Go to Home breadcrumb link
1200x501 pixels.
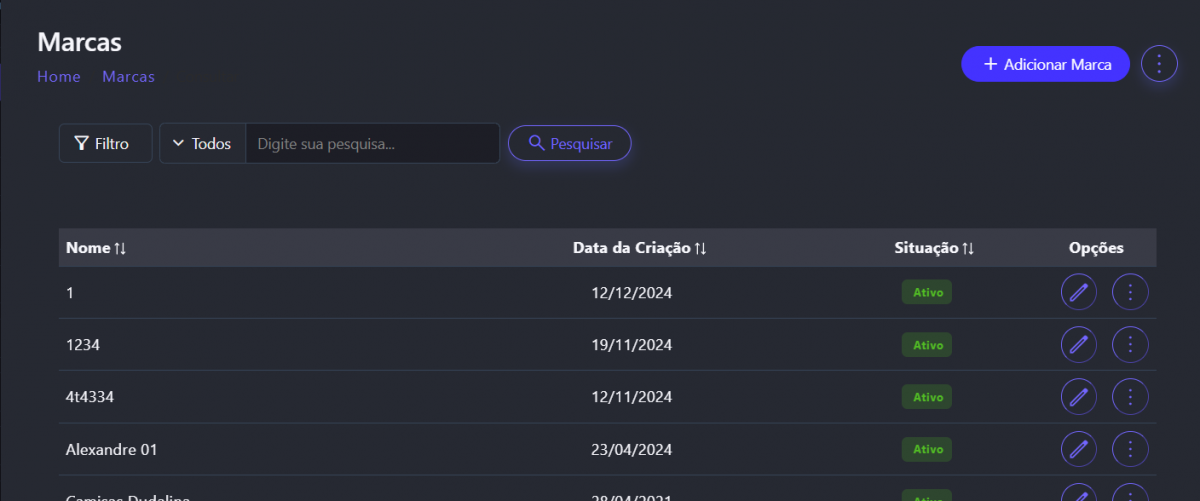pyautogui.click(x=59, y=76)
